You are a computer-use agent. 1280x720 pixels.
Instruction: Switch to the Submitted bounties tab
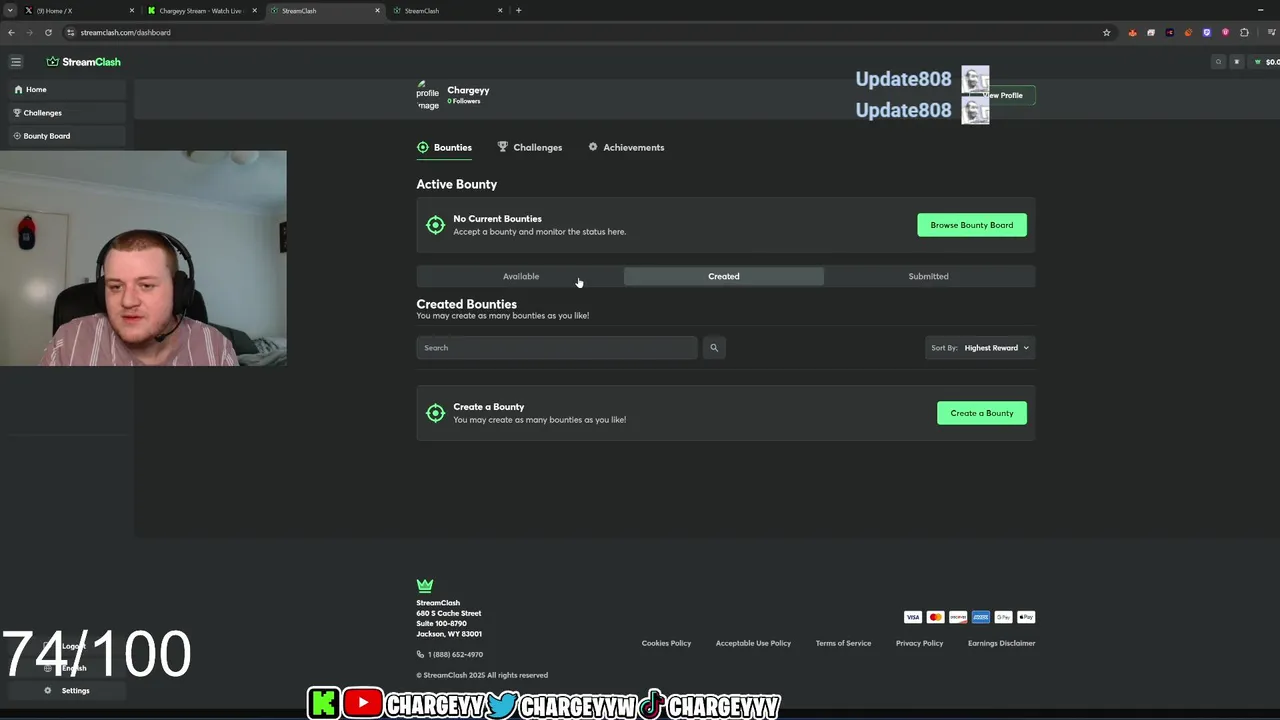pyautogui.click(x=929, y=276)
